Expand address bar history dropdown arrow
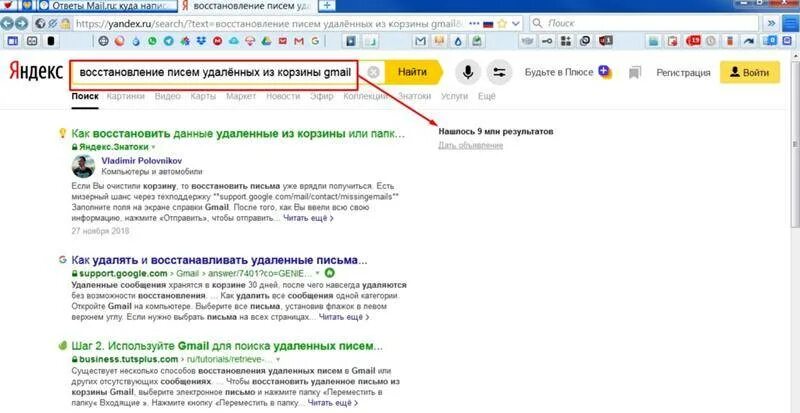 (516, 23)
